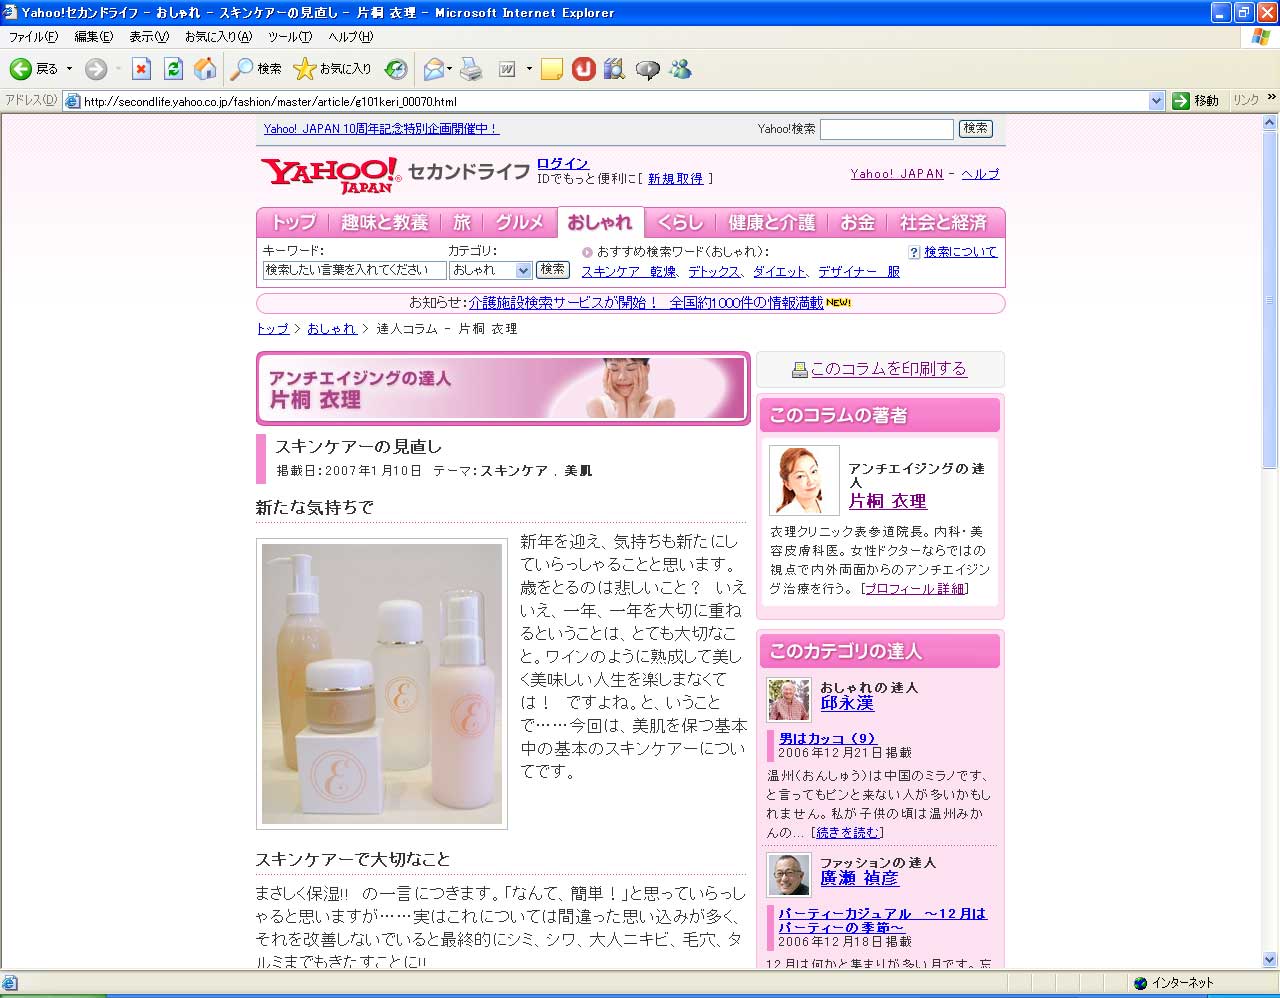Open the ツール (Tools) menu
The image size is (1280, 998).
pos(289,37)
